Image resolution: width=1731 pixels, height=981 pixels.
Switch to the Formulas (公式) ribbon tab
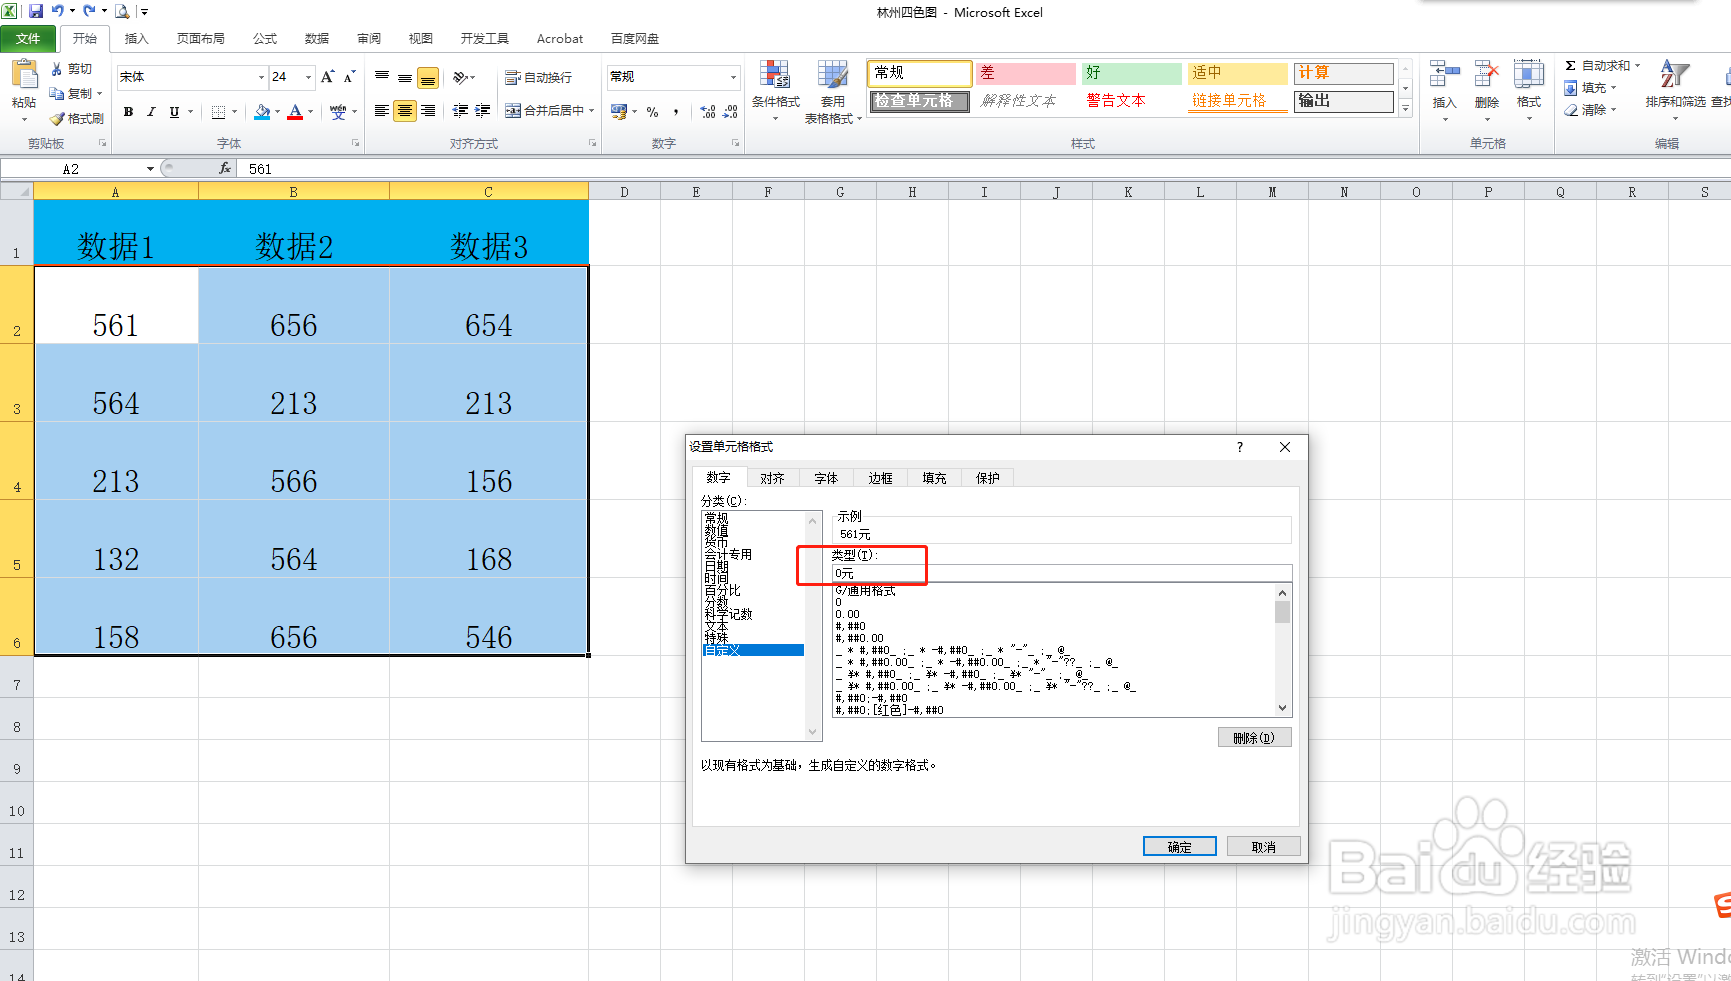tap(265, 39)
